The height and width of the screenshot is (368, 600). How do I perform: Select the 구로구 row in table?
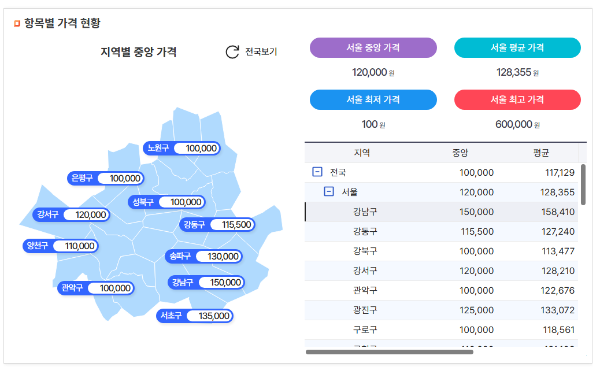point(442,330)
